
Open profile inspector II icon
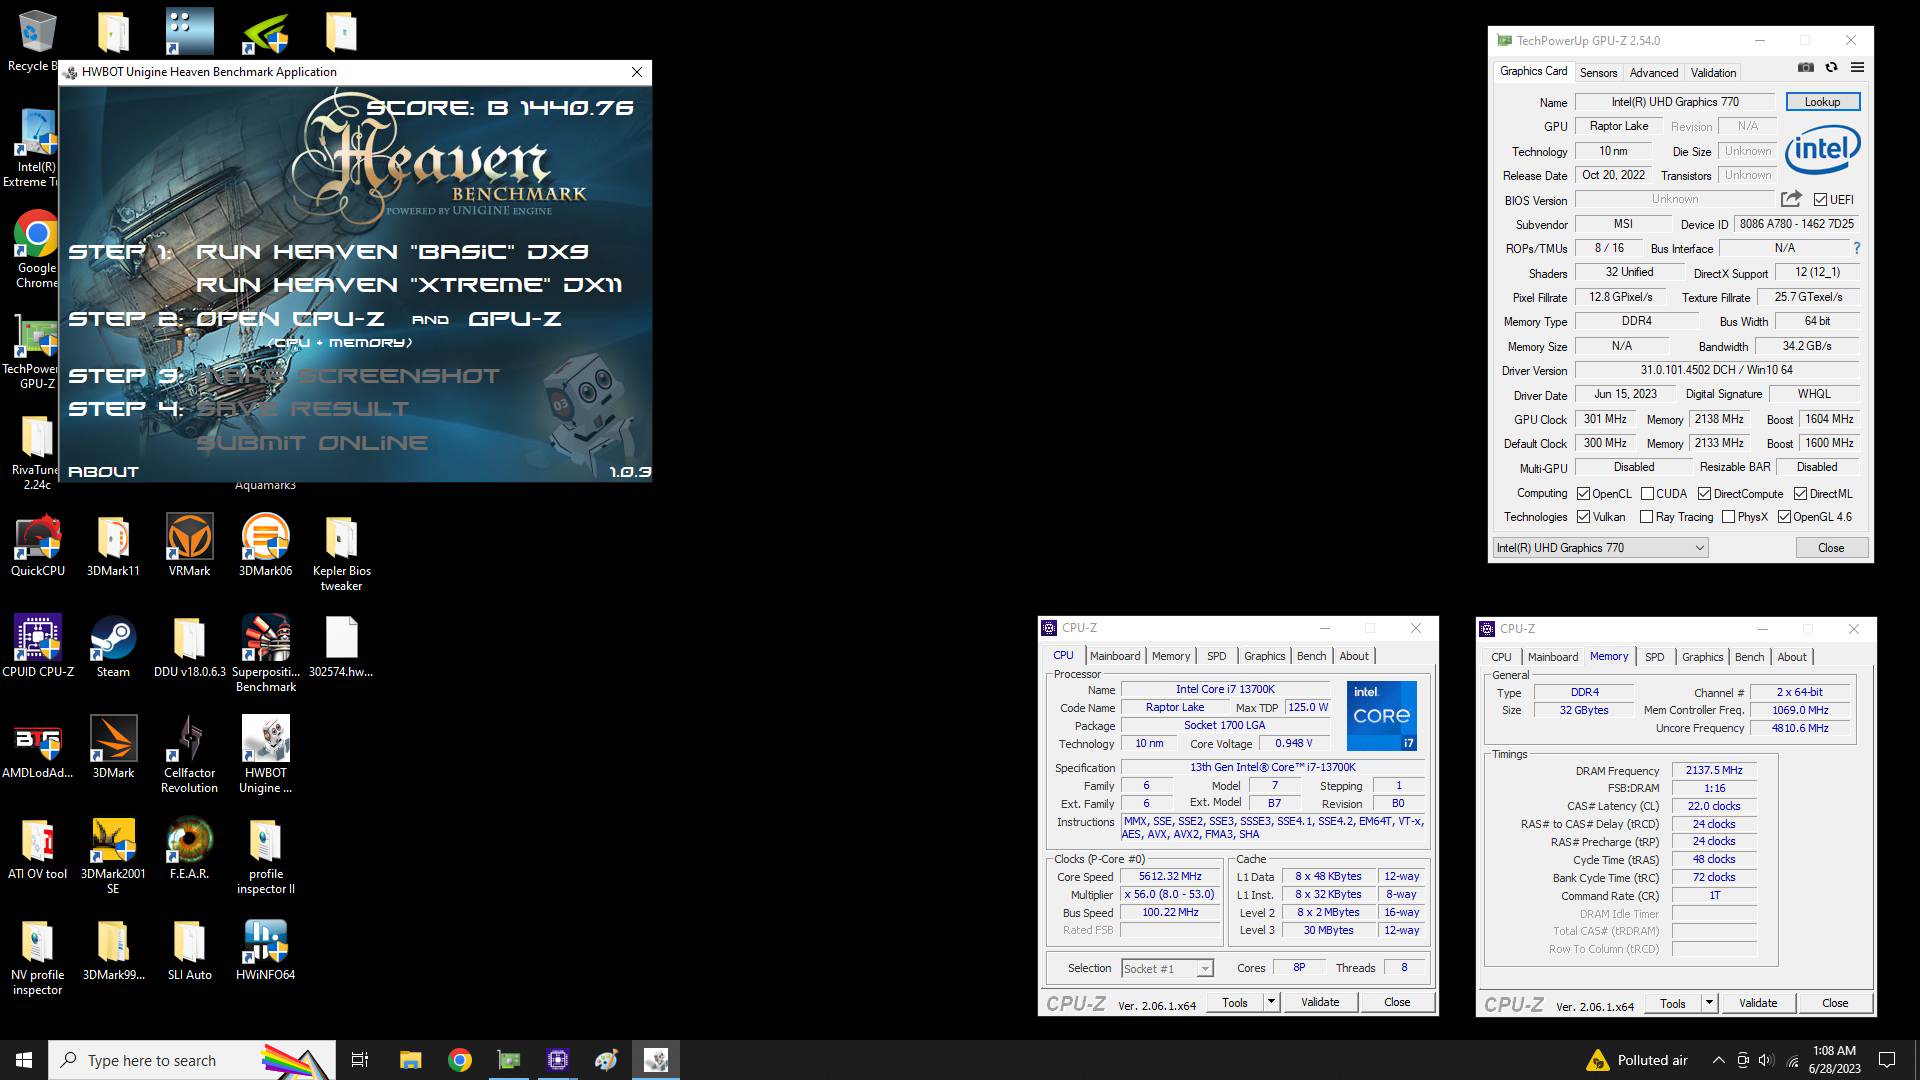pyautogui.click(x=265, y=856)
